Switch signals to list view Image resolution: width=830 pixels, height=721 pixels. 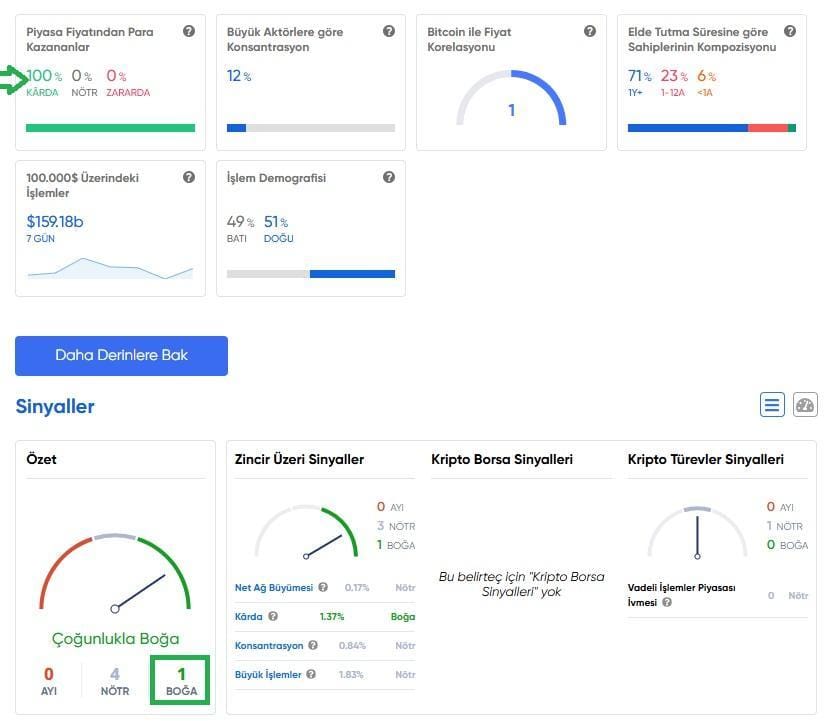pyautogui.click(x=772, y=405)
